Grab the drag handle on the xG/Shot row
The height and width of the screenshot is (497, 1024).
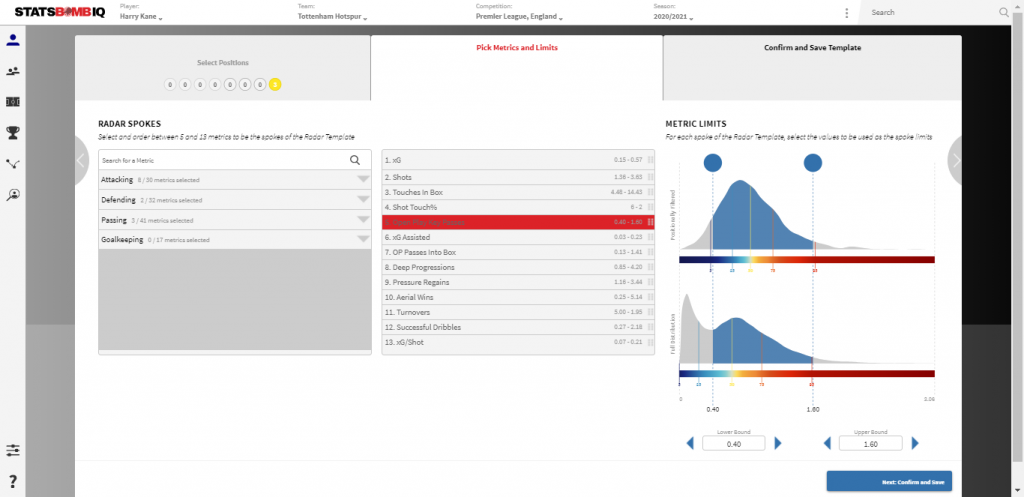(650, 342)
